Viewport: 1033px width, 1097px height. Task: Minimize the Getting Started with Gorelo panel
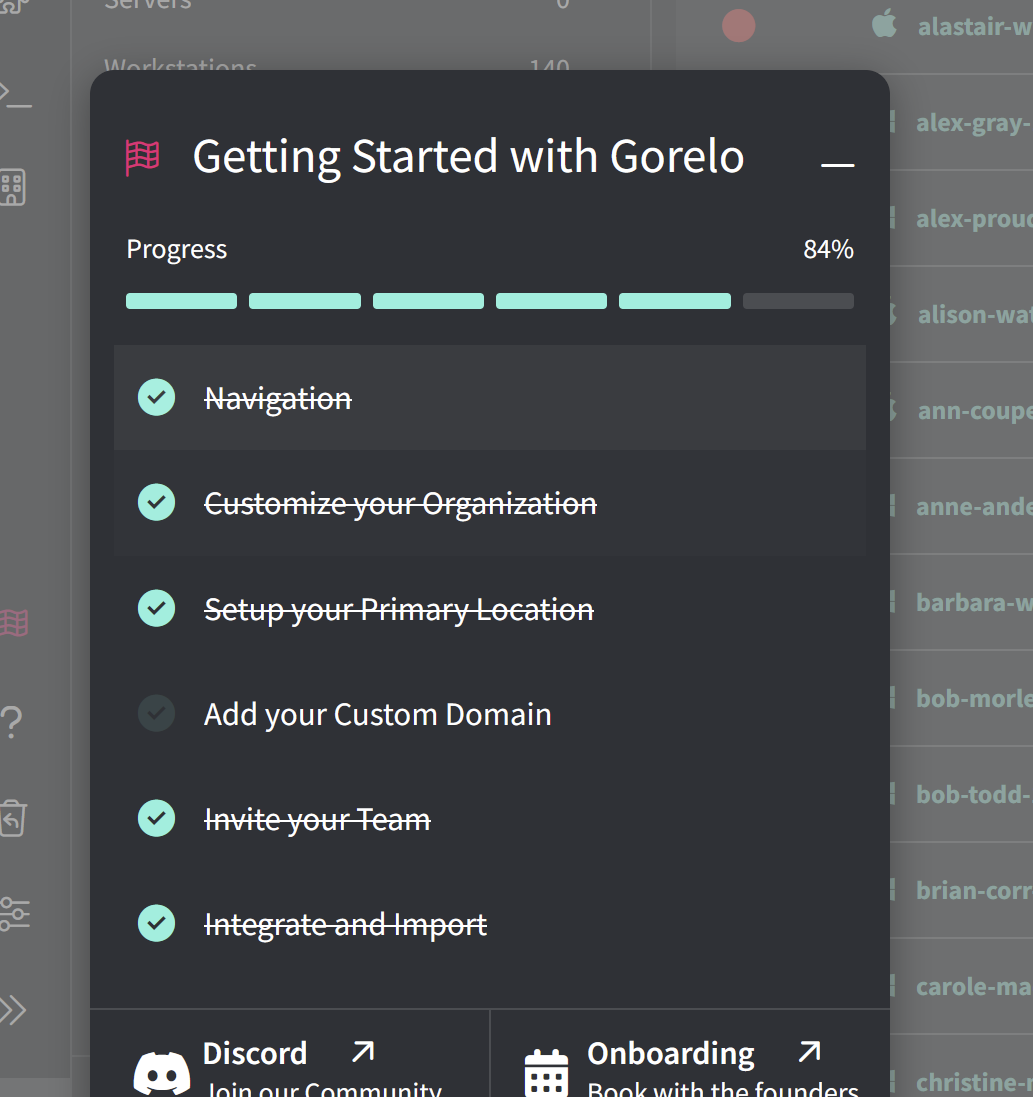coord(837,164)
